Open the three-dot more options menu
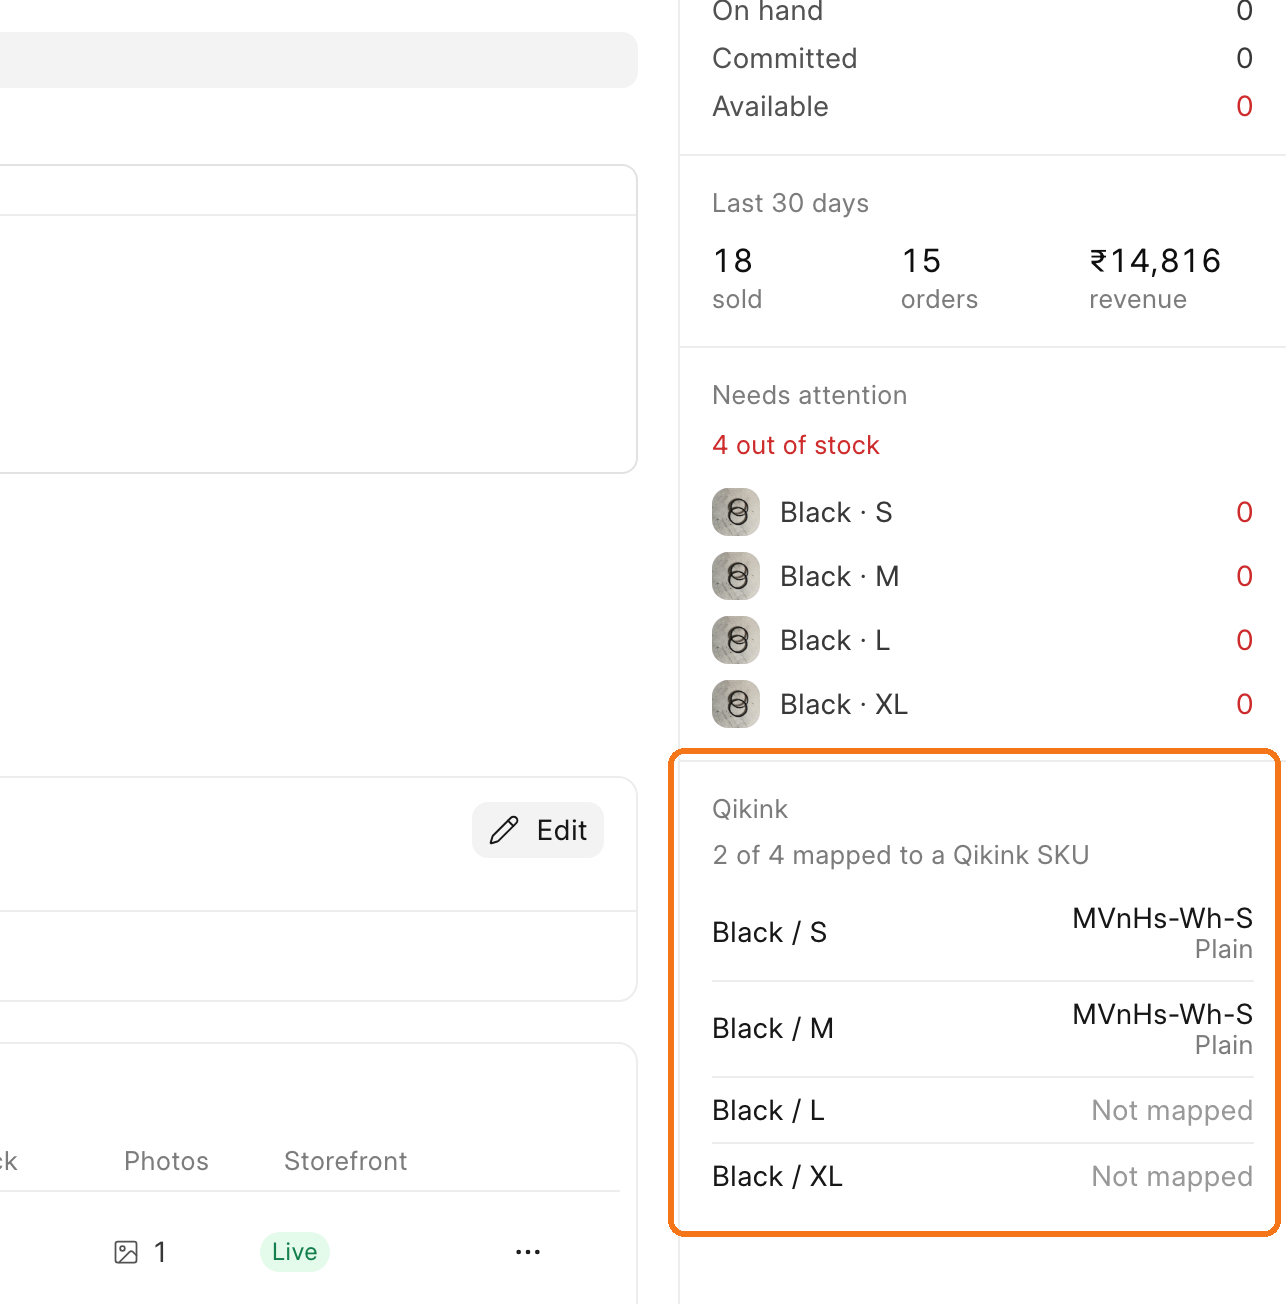This screenshot has height=1304, width=1286. click(528, 1252)
